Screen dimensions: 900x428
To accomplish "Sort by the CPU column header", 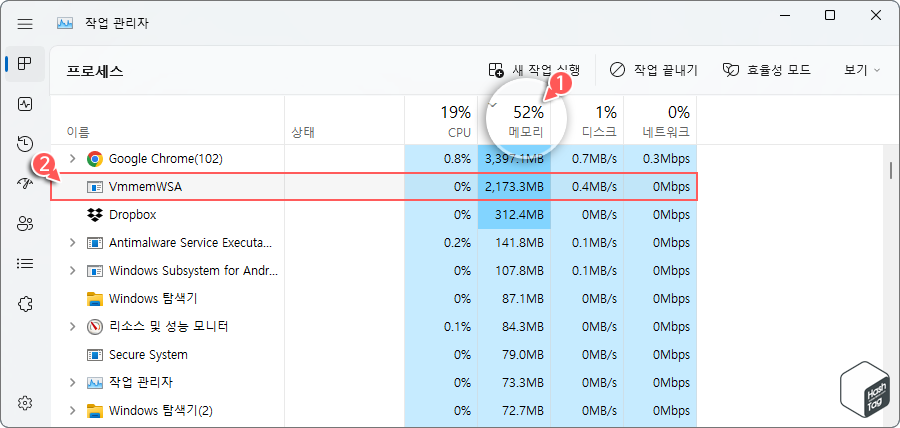I will 441,120.
